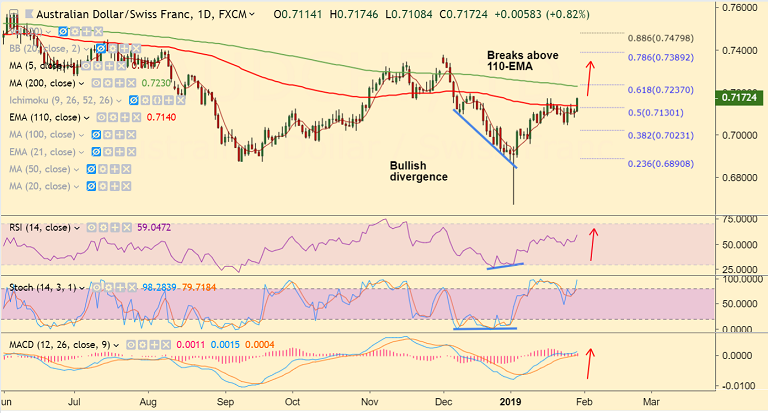Expand MA (50, close) legend dropdown arrow

tap(76, 170)
